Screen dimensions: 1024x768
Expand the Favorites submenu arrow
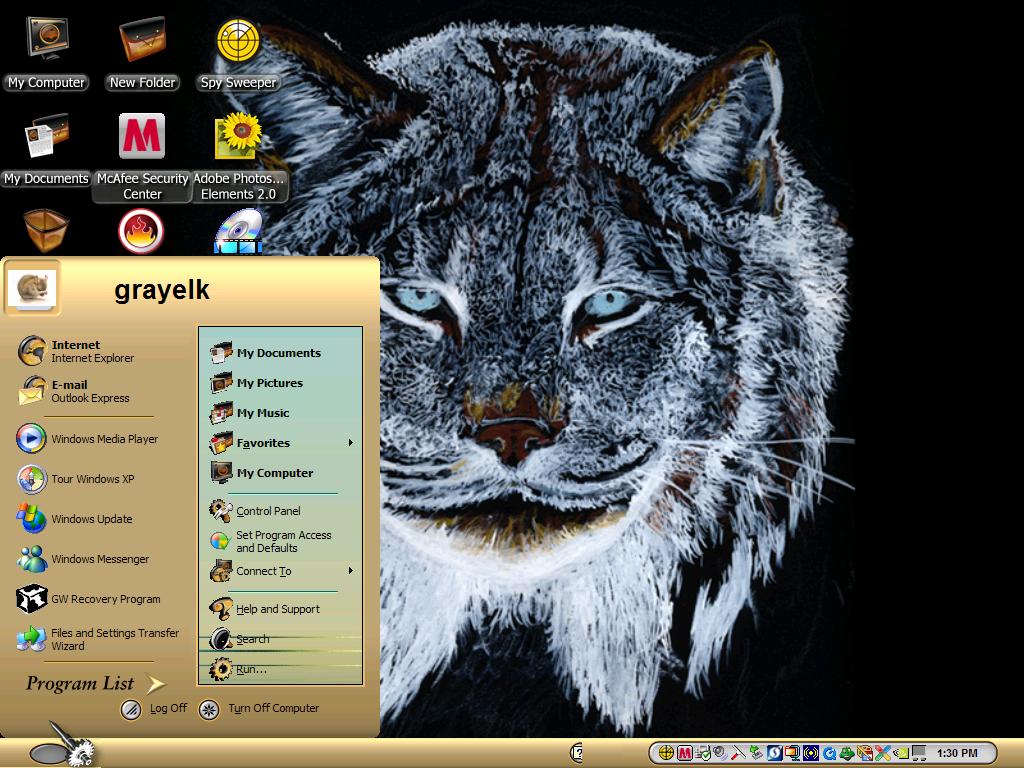tap(351, 443)
